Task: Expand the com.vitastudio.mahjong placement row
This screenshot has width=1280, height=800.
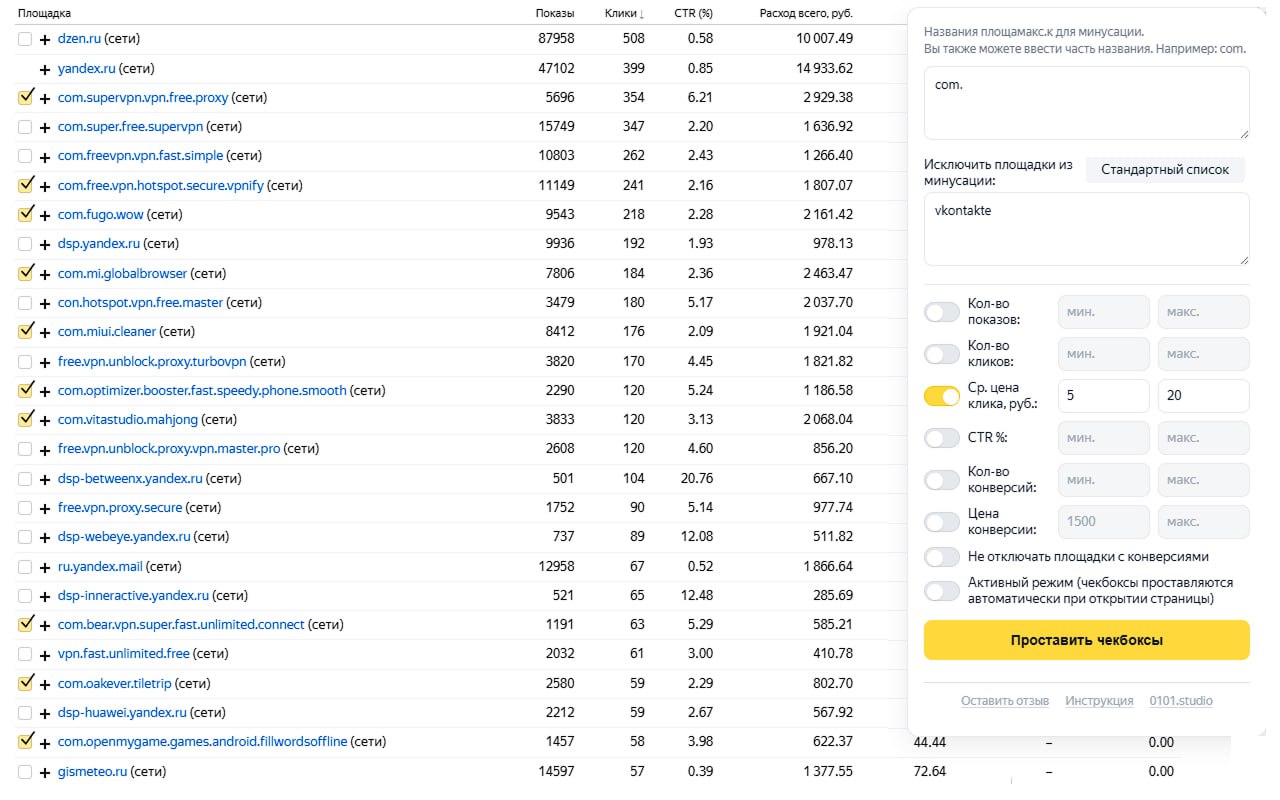Action: (44, 420)
